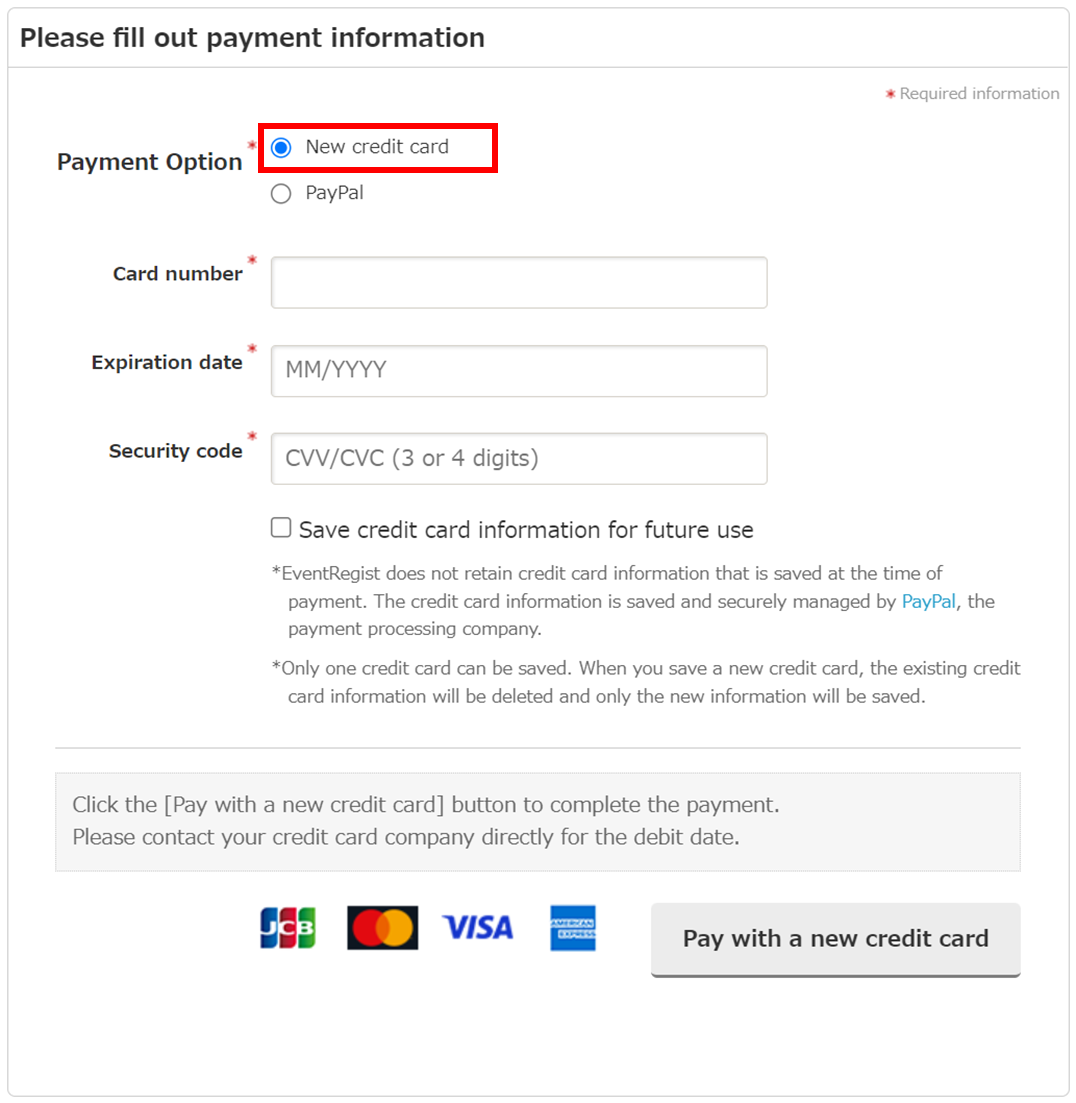Choose PayPal as the payment option
The image size is (1076, 1103).
pos(281,193)
